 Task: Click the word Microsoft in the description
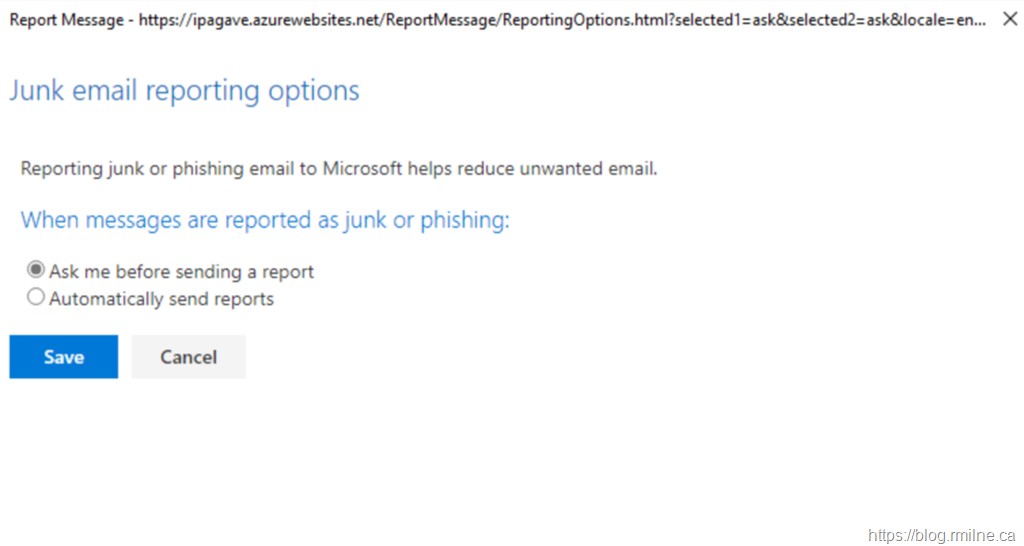(361, 168)
